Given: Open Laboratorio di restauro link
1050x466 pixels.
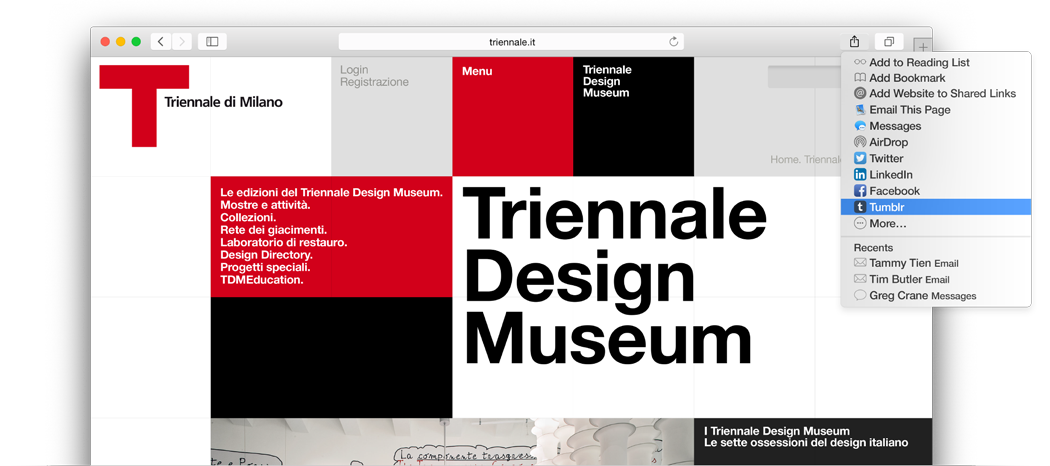Looking at the screenshot, I should [x=283, y=242].
